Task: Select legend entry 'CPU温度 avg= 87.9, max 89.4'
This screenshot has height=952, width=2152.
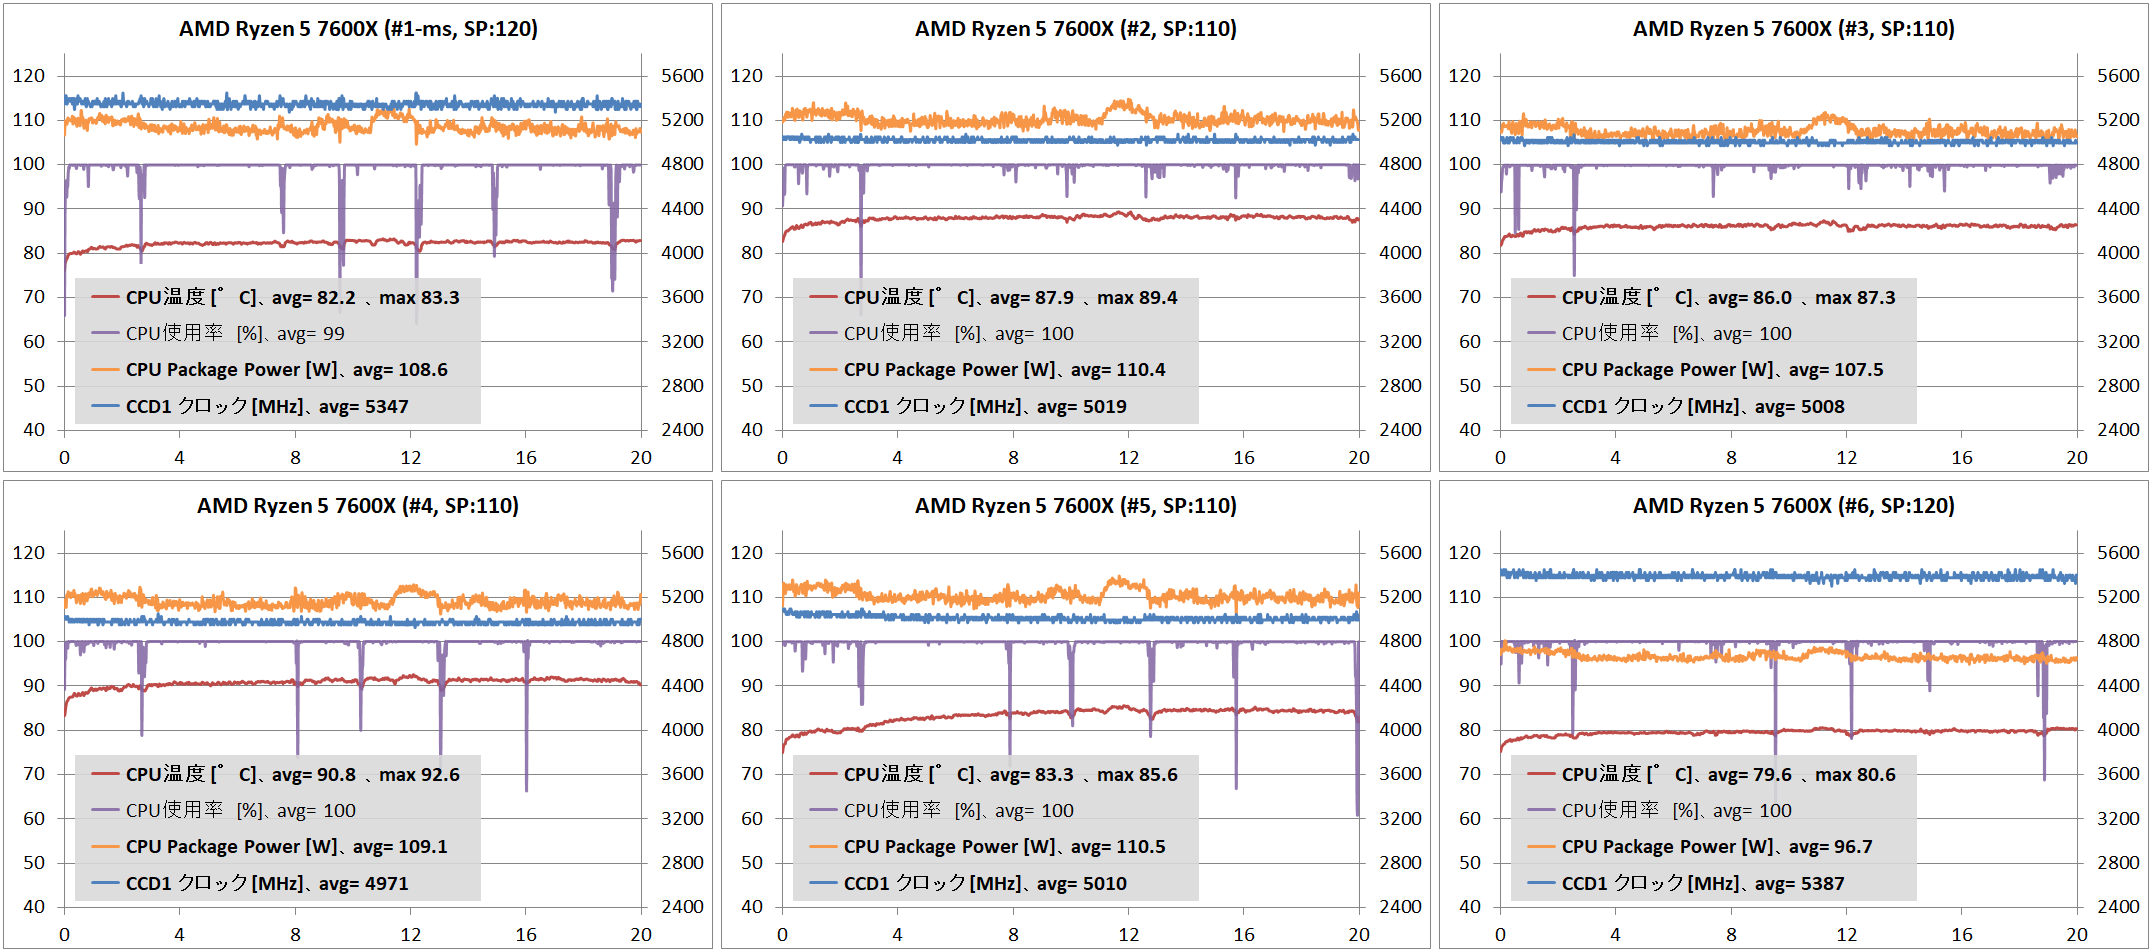Action: point(994,297)
